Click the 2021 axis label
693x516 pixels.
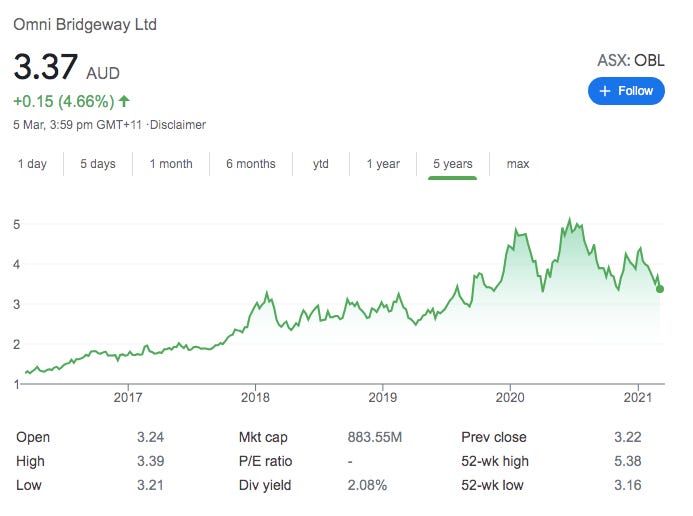click(638, 397)
